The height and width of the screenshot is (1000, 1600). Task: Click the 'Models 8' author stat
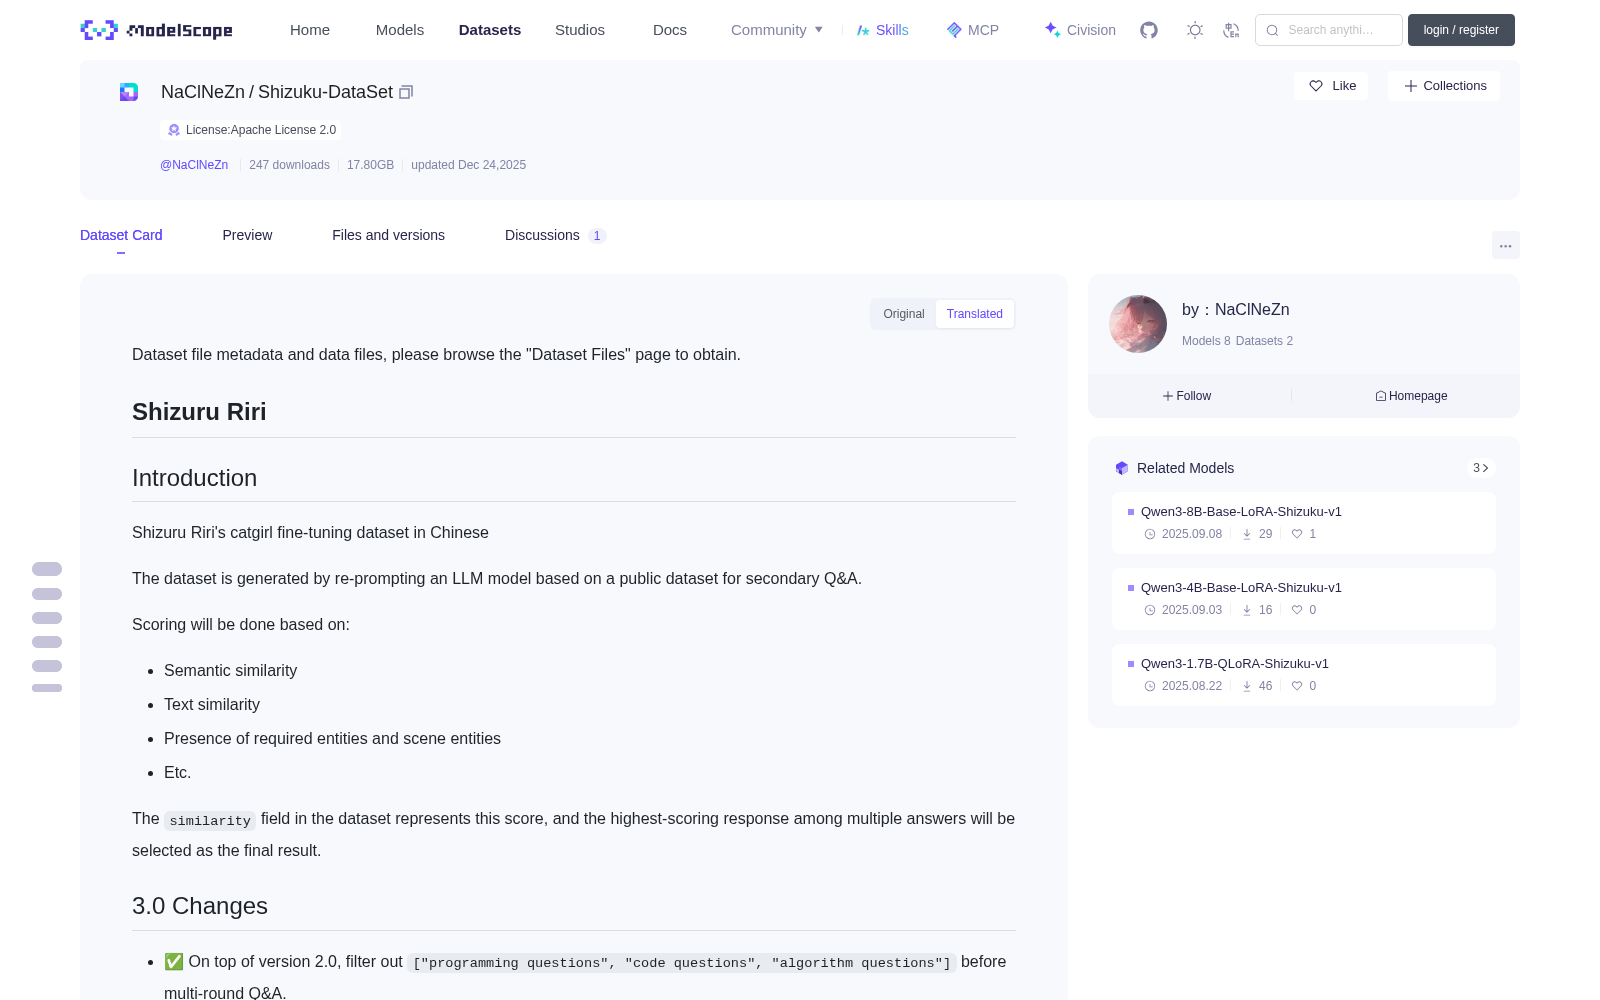[x=1206, y=341]
